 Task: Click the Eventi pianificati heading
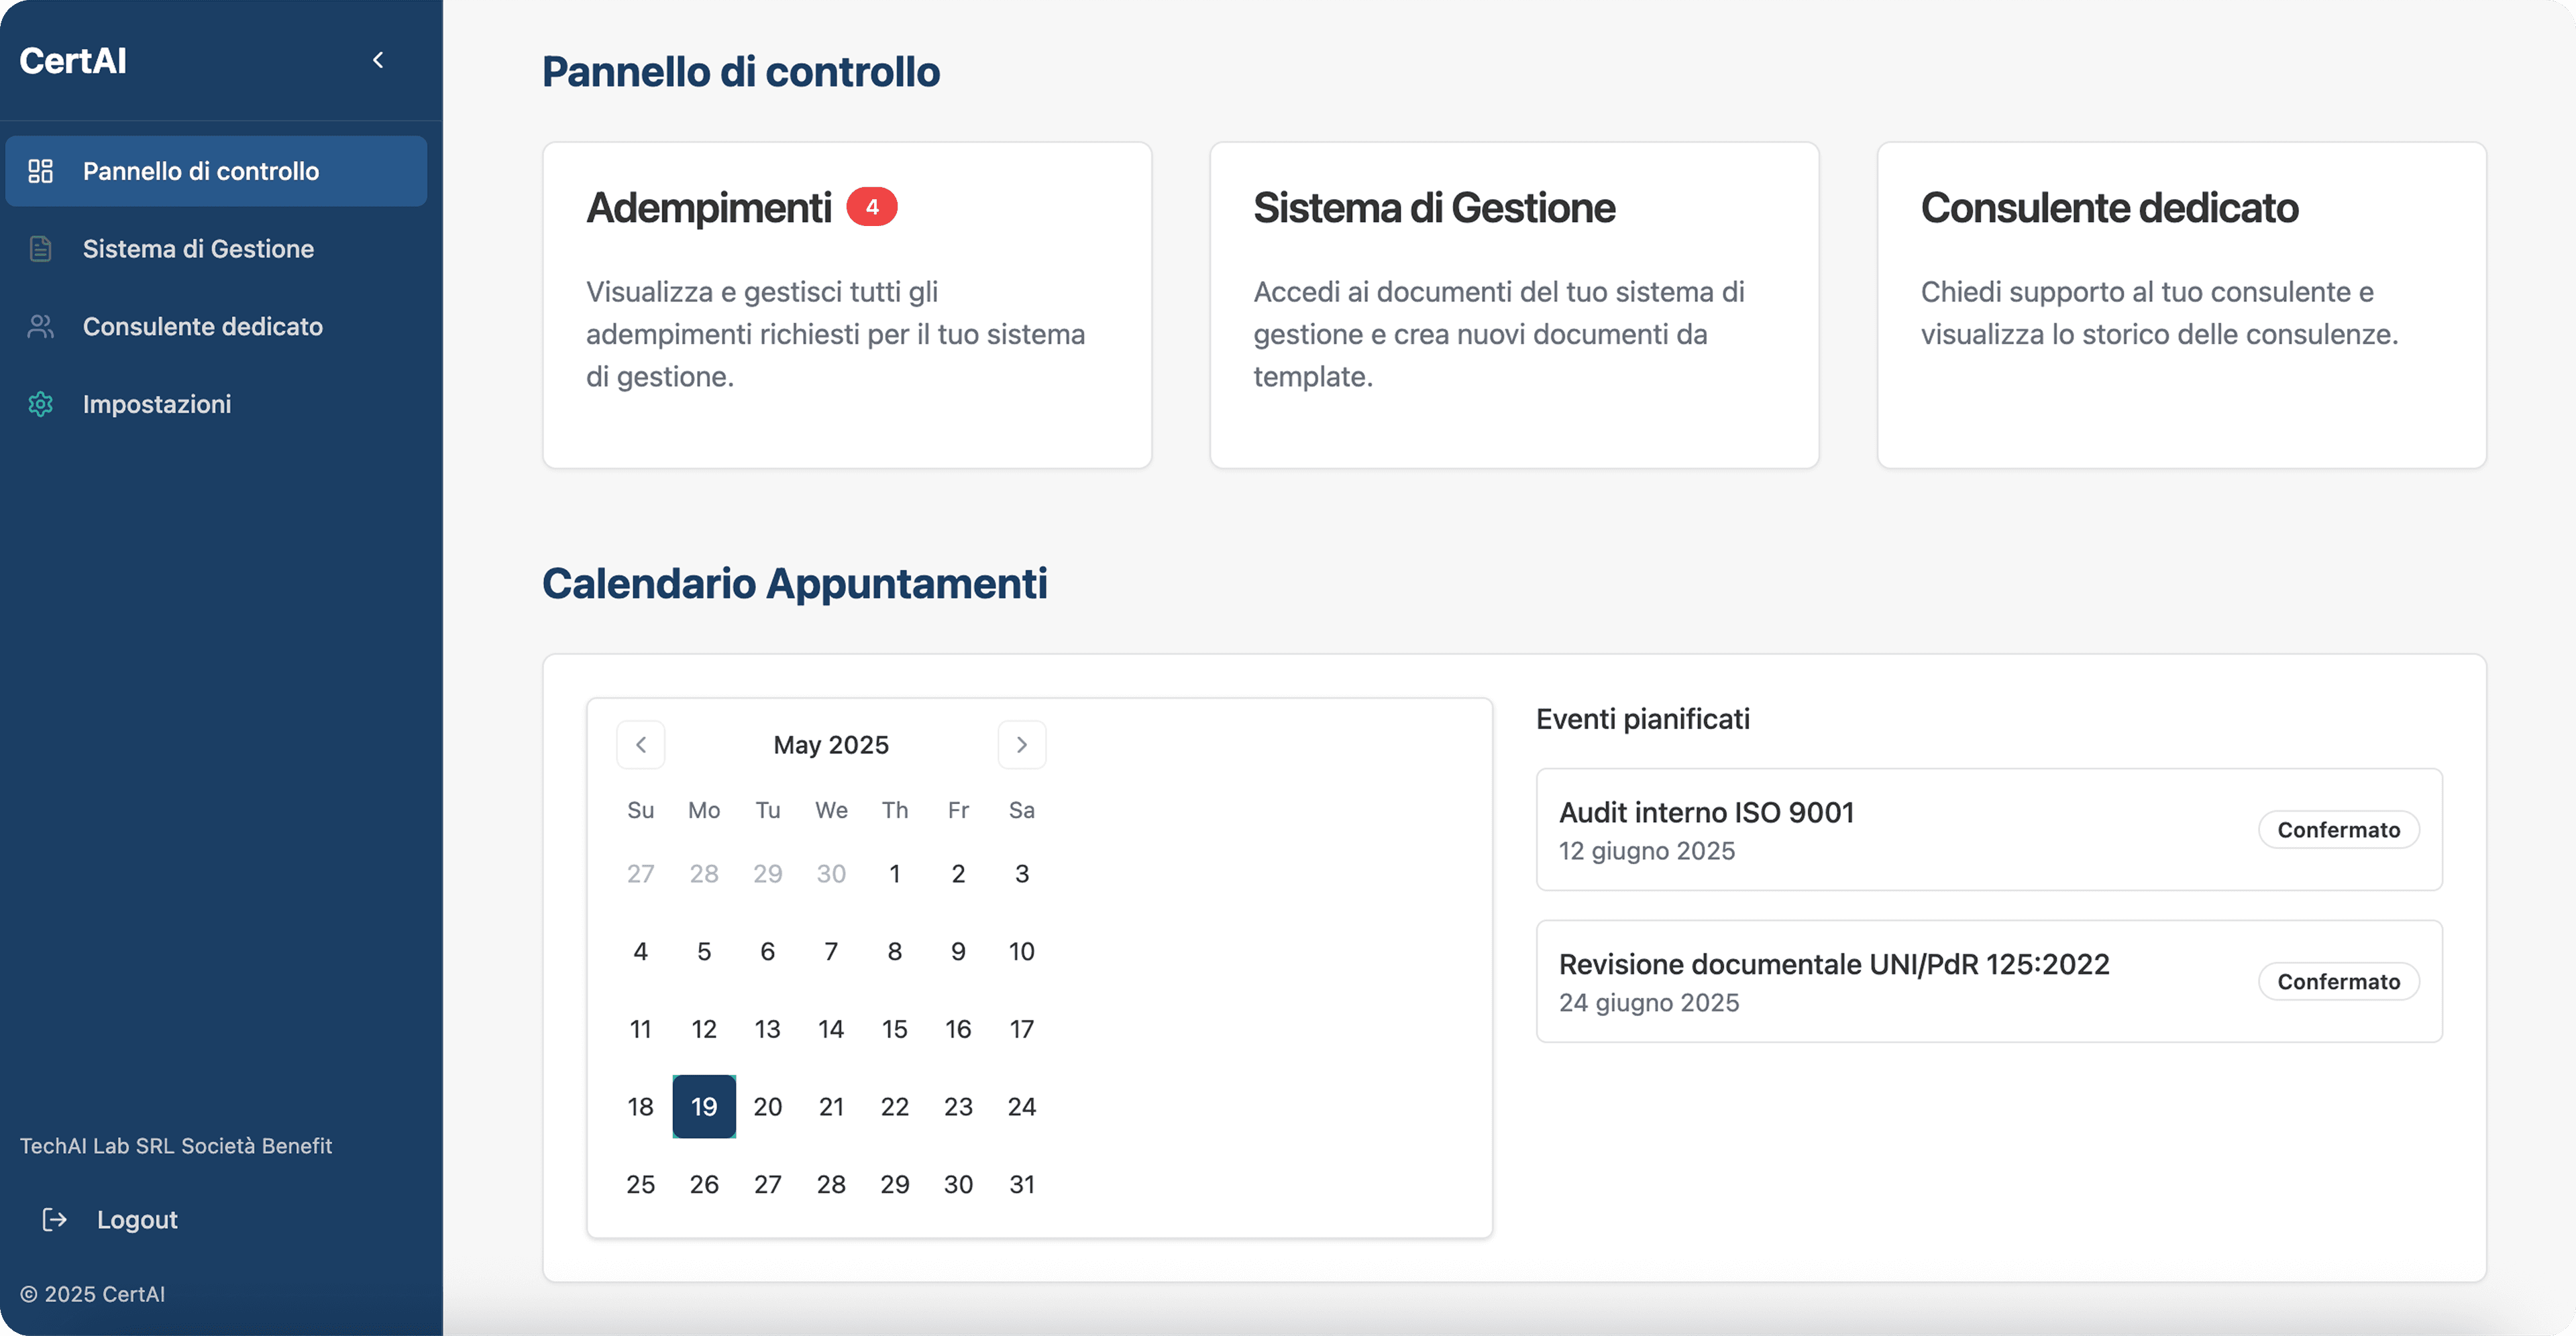[1643, 719]
